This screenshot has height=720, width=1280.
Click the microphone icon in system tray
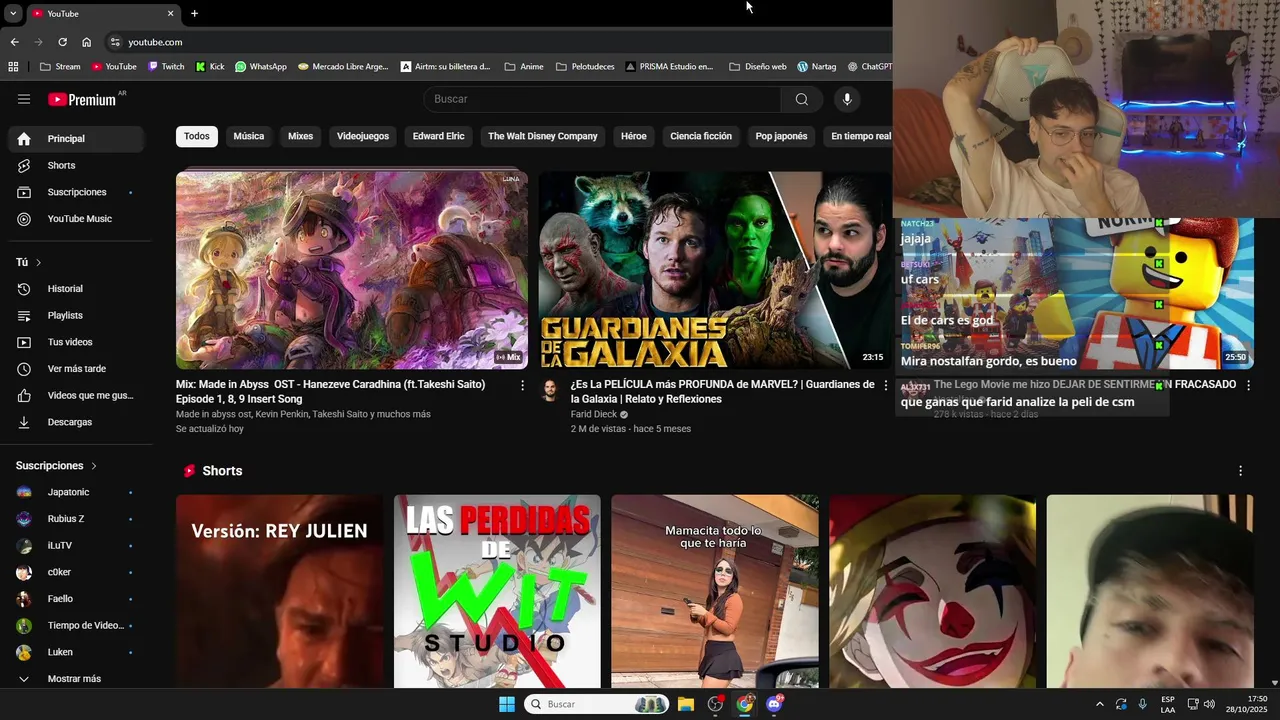pyautogui.click(x=1142, y=704)
